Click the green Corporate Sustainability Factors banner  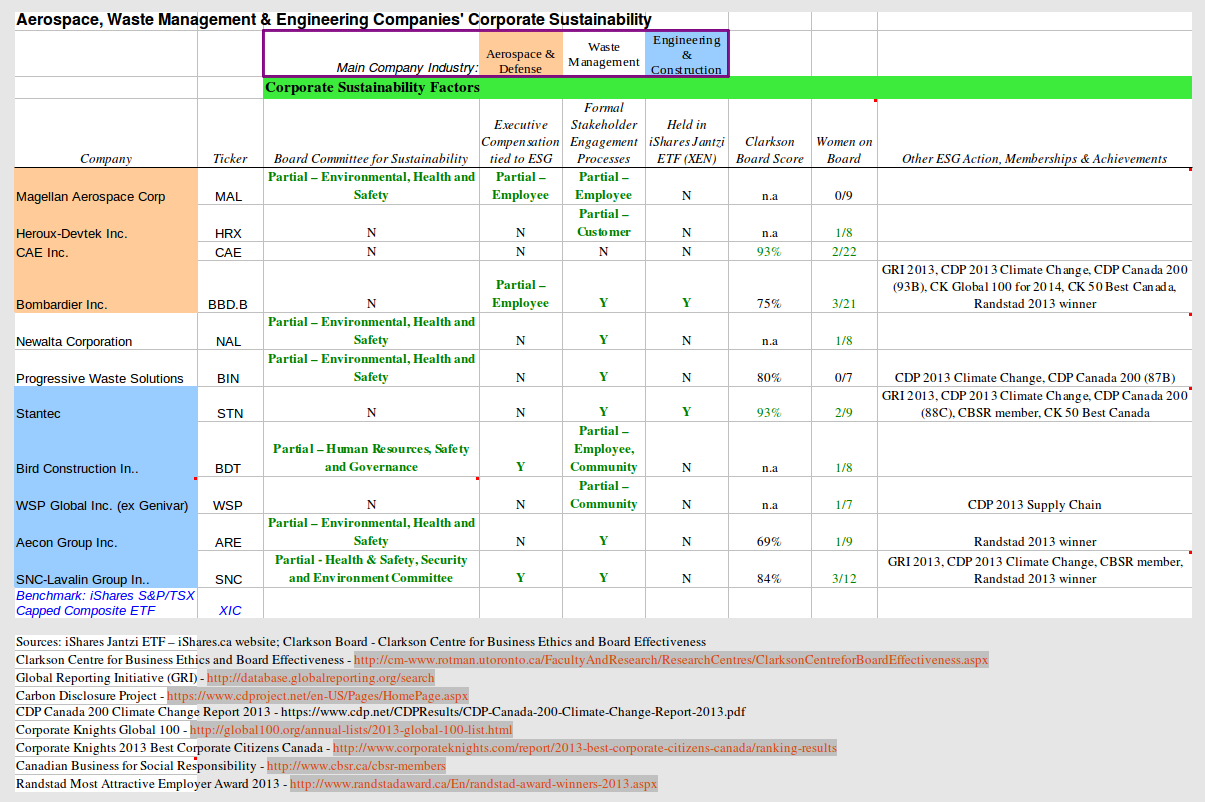[x=727, y=88]
